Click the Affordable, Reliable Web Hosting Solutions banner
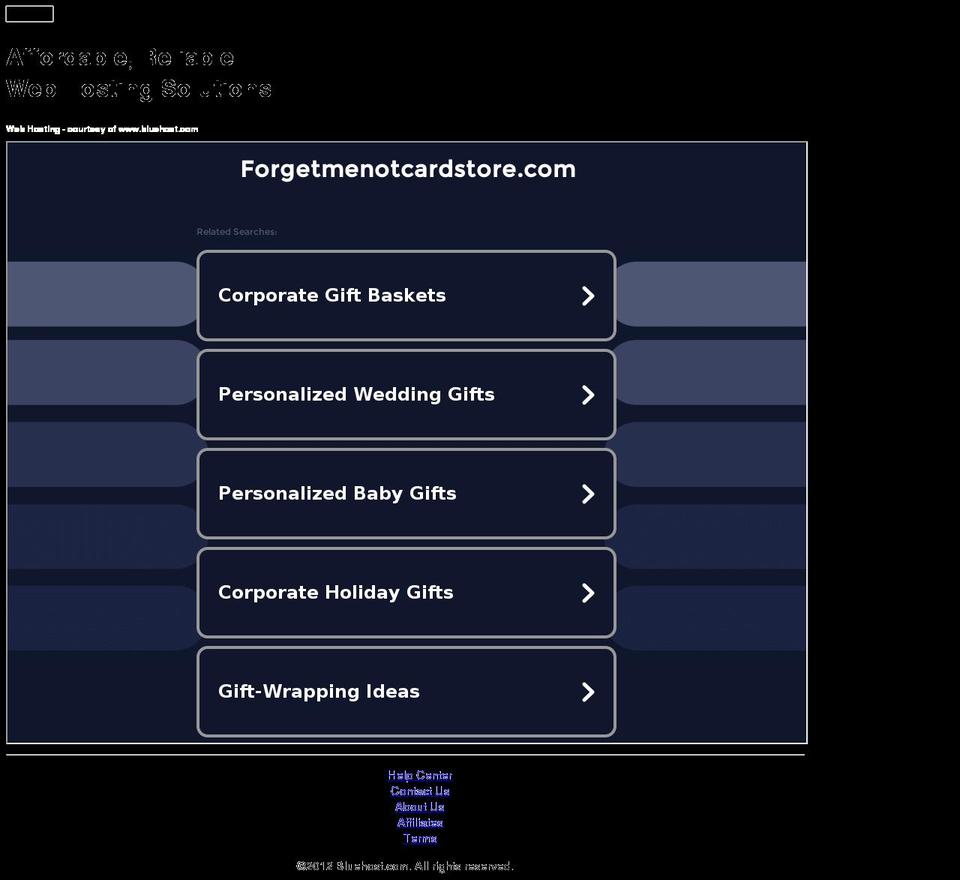This screenshot has width=960, height=880. [x=138, y=73]
